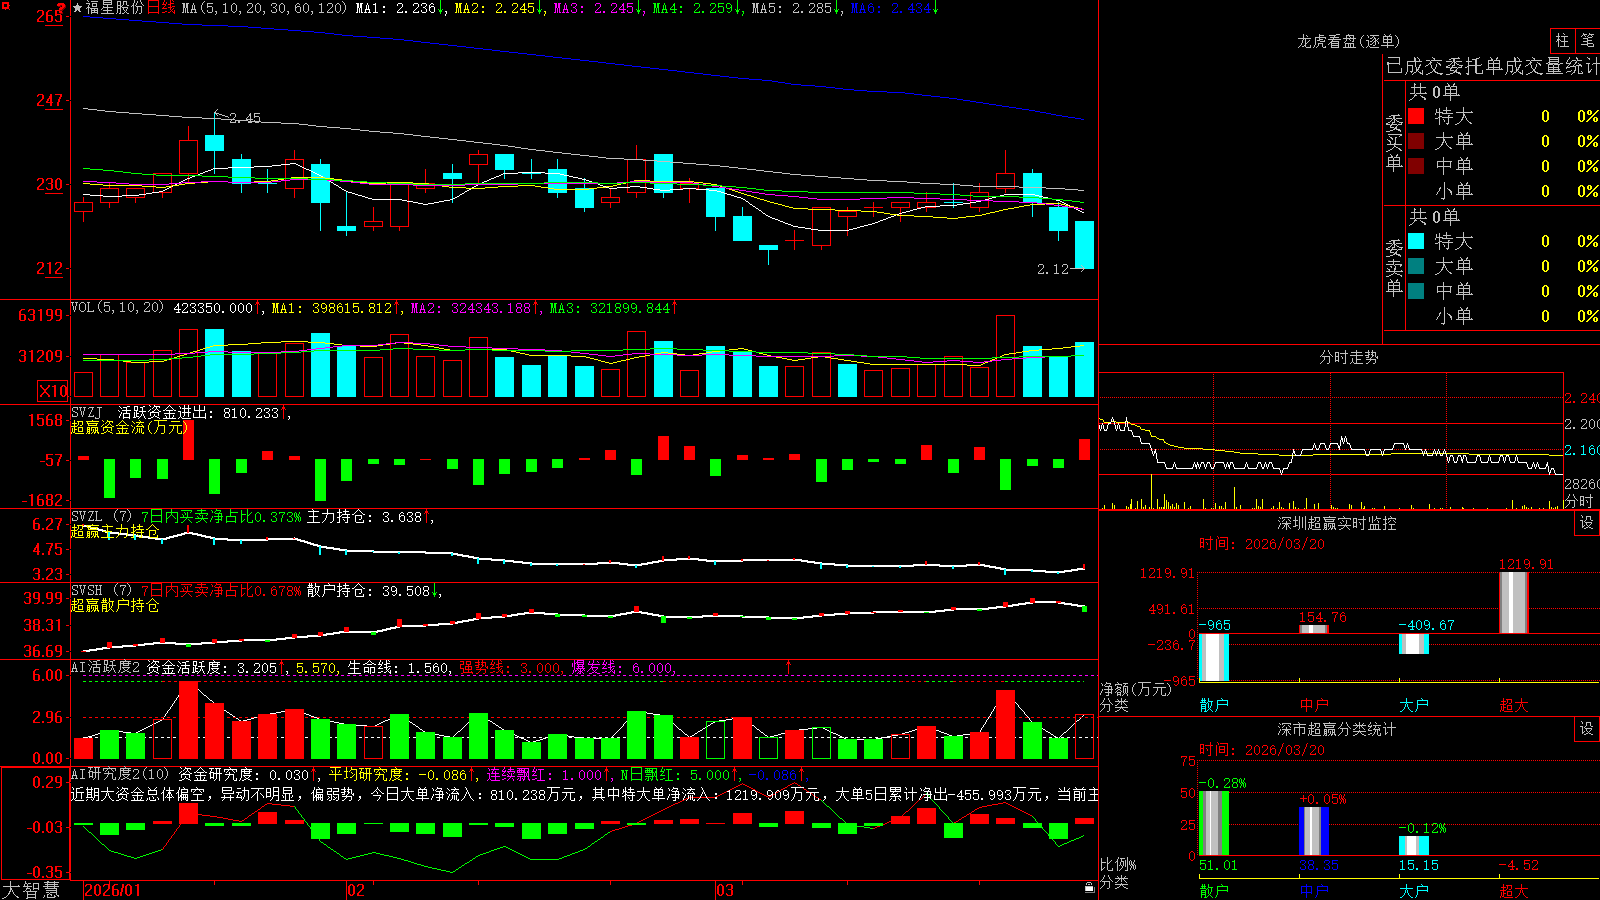1600x900 pixels.
Task: Click red 特大 swatch in 委买单
Action: 1416,116
